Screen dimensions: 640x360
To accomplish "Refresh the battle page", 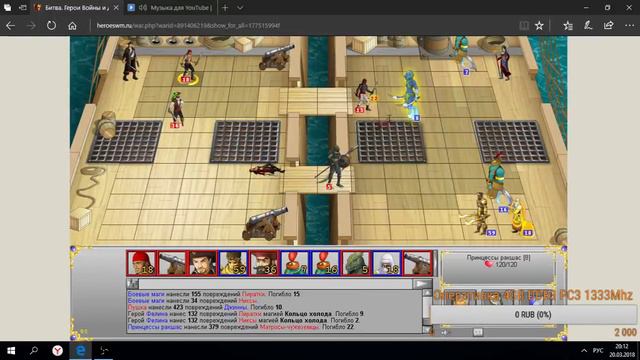I will 51,25.
